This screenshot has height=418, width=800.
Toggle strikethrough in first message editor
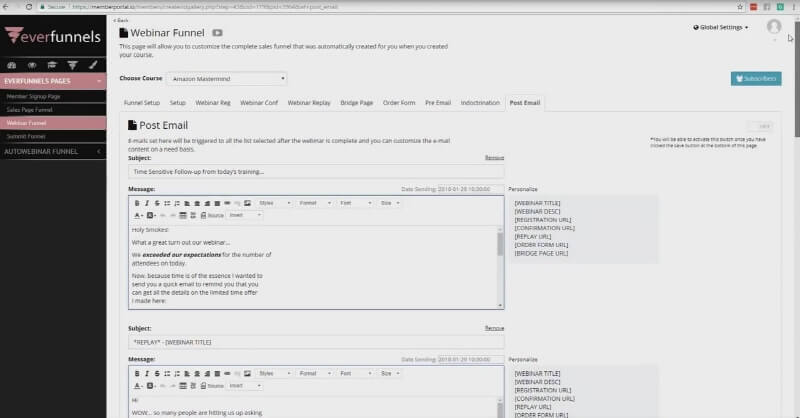click(x=157, y=203)
